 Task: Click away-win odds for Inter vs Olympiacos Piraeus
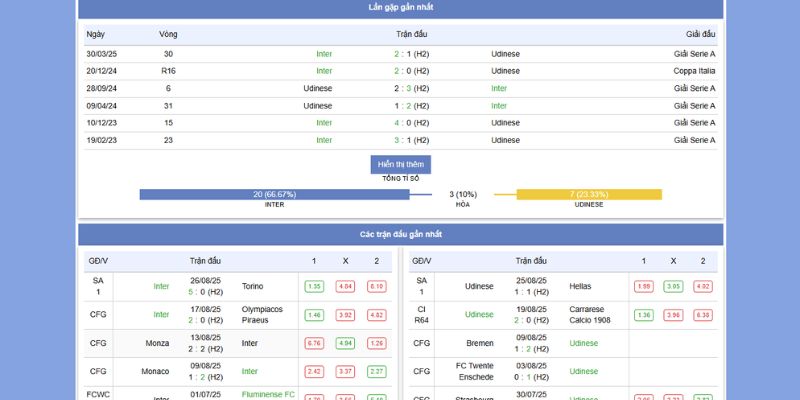pos(377,315)
